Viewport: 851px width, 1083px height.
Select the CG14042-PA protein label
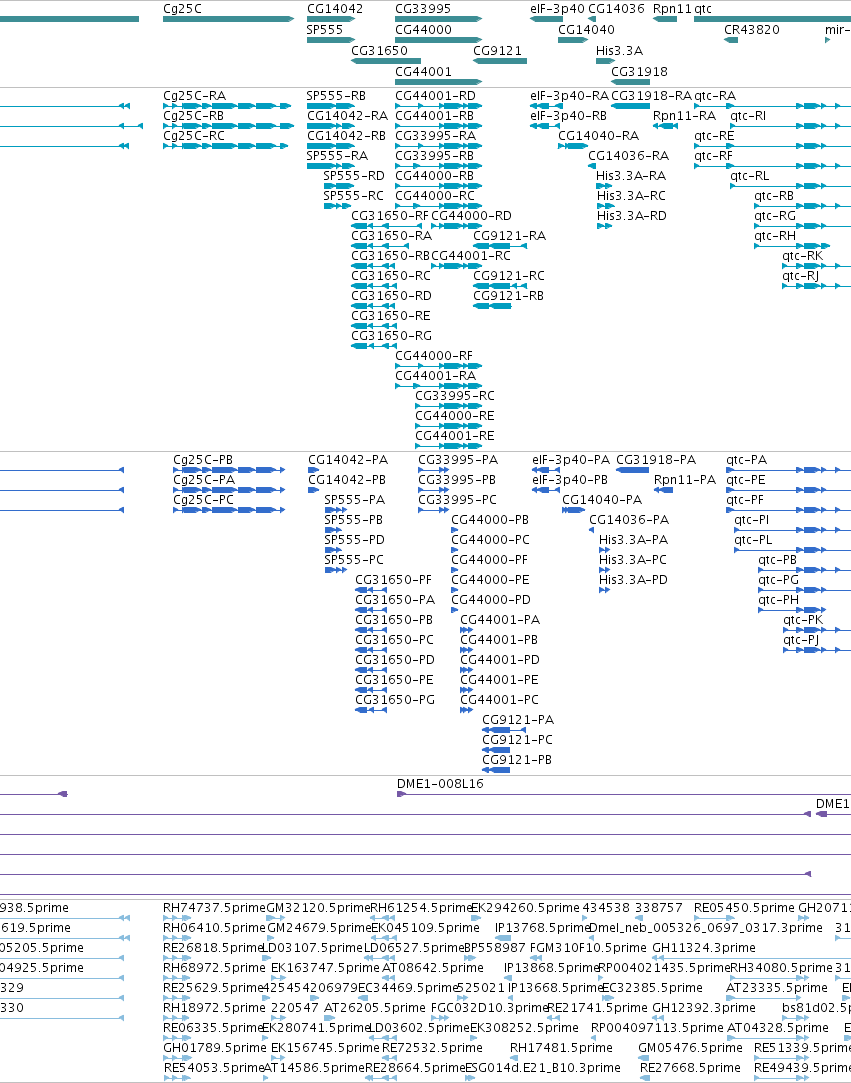point(348,459)
